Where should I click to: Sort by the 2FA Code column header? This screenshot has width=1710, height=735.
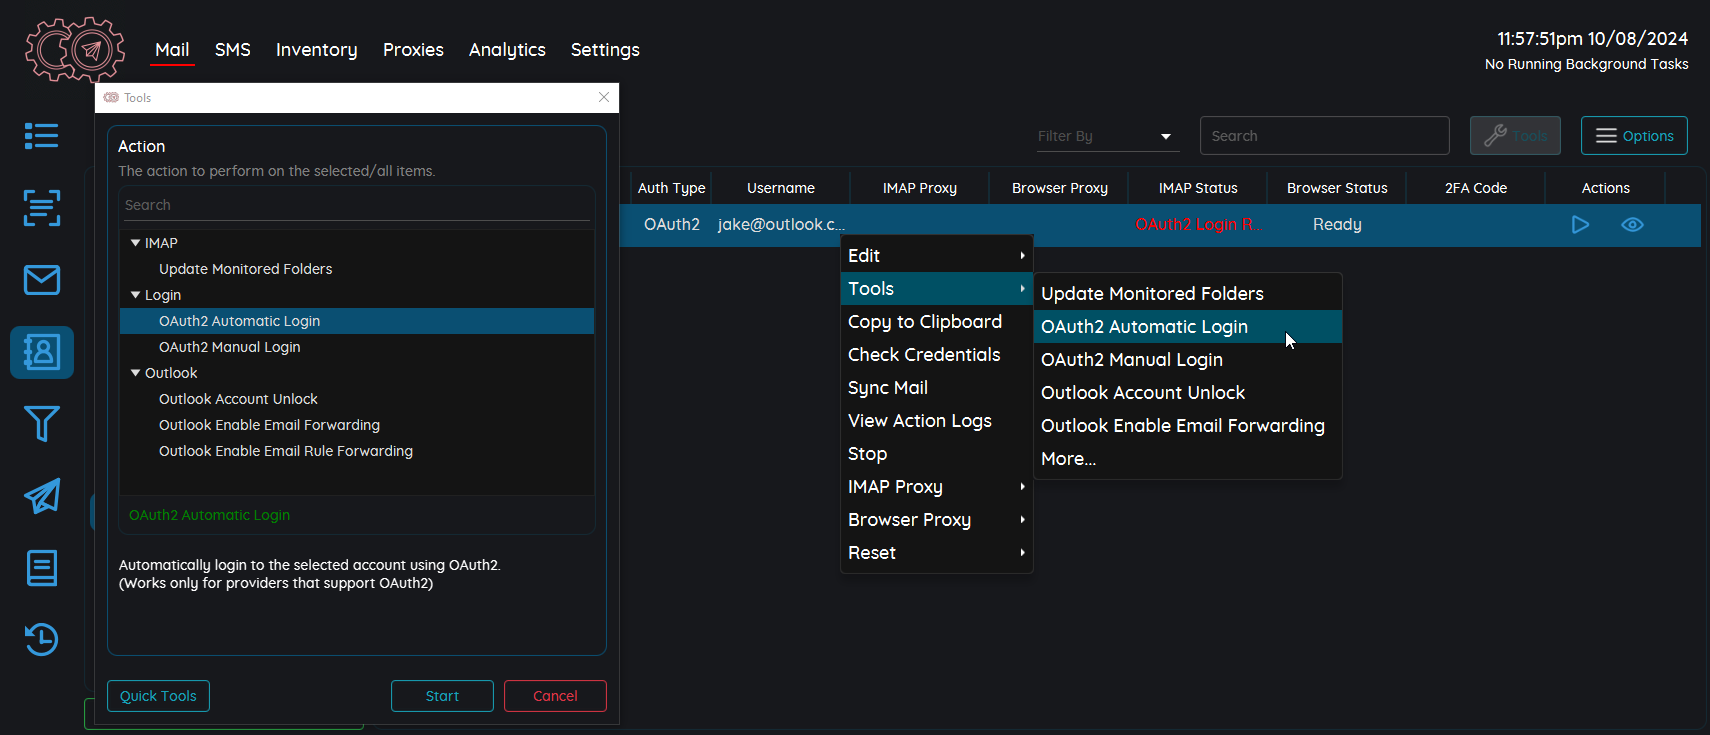[x=1476, y=188]
